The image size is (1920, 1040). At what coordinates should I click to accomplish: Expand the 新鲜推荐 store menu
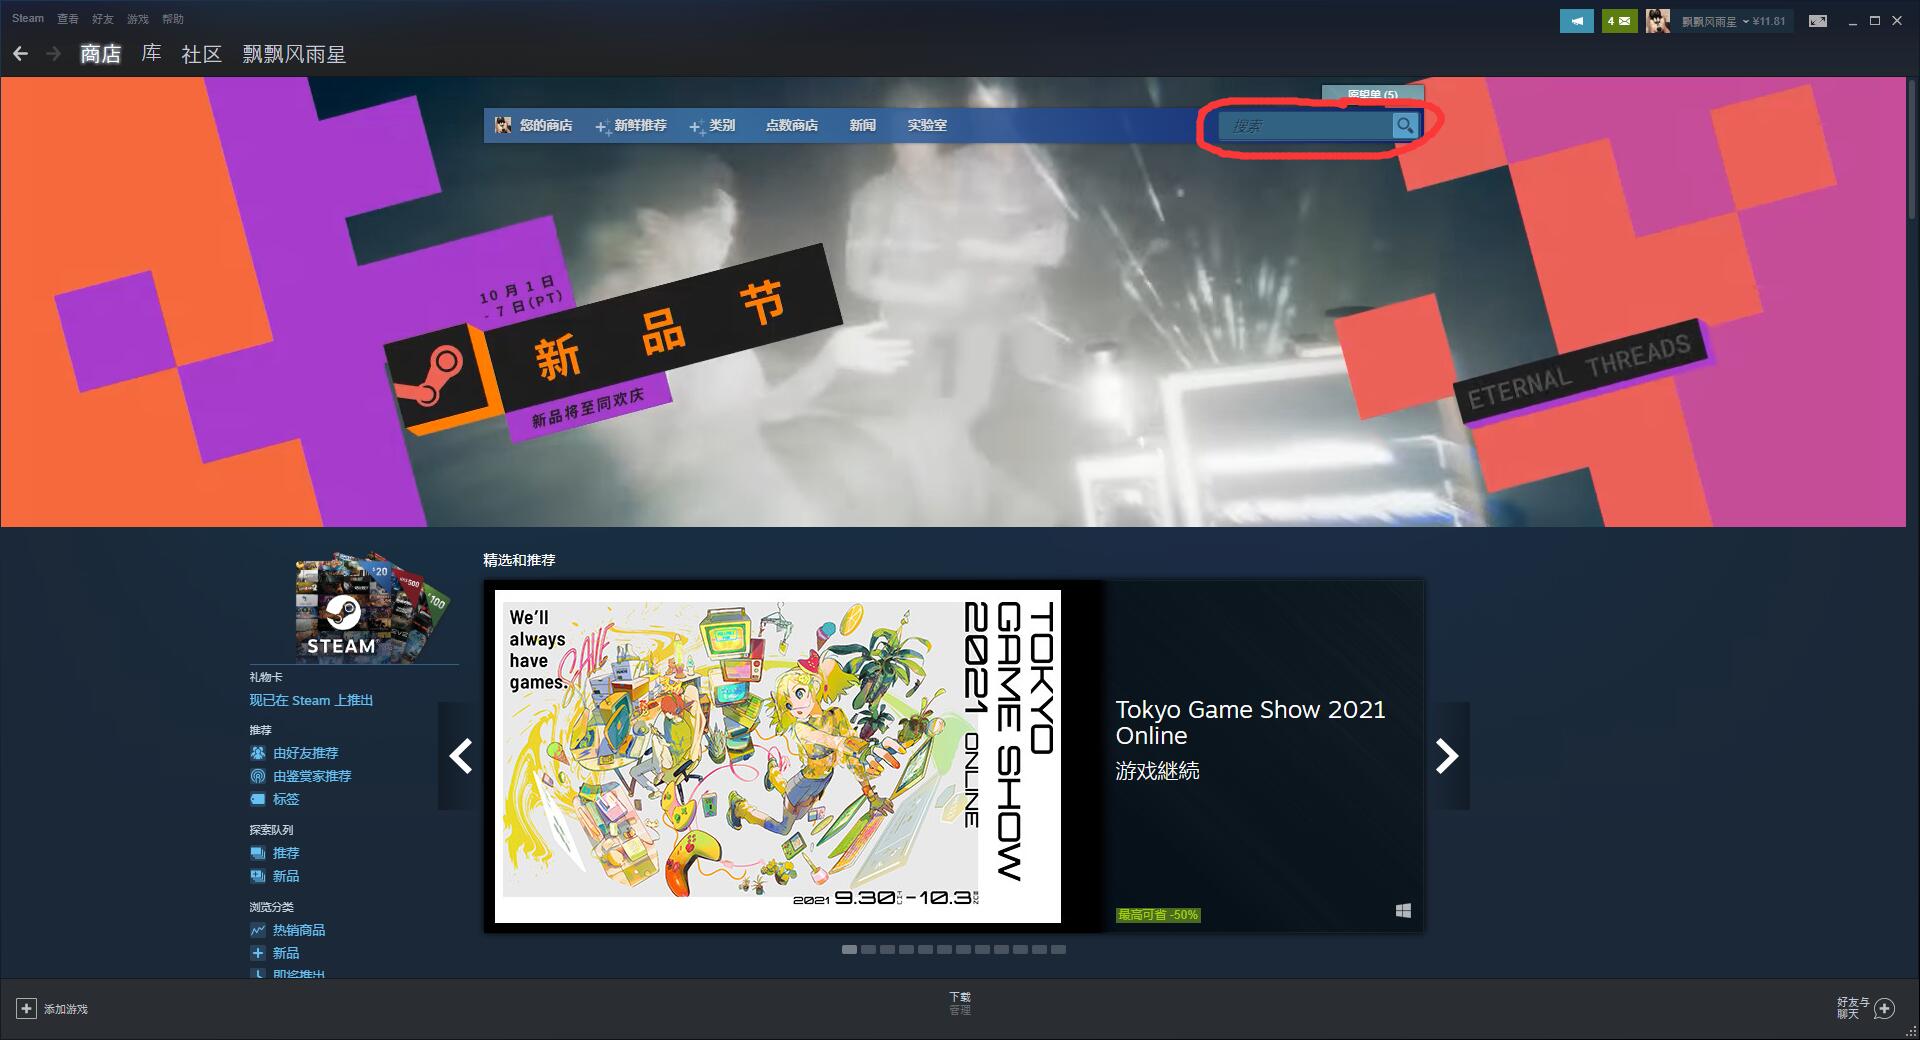click(632, 125)
